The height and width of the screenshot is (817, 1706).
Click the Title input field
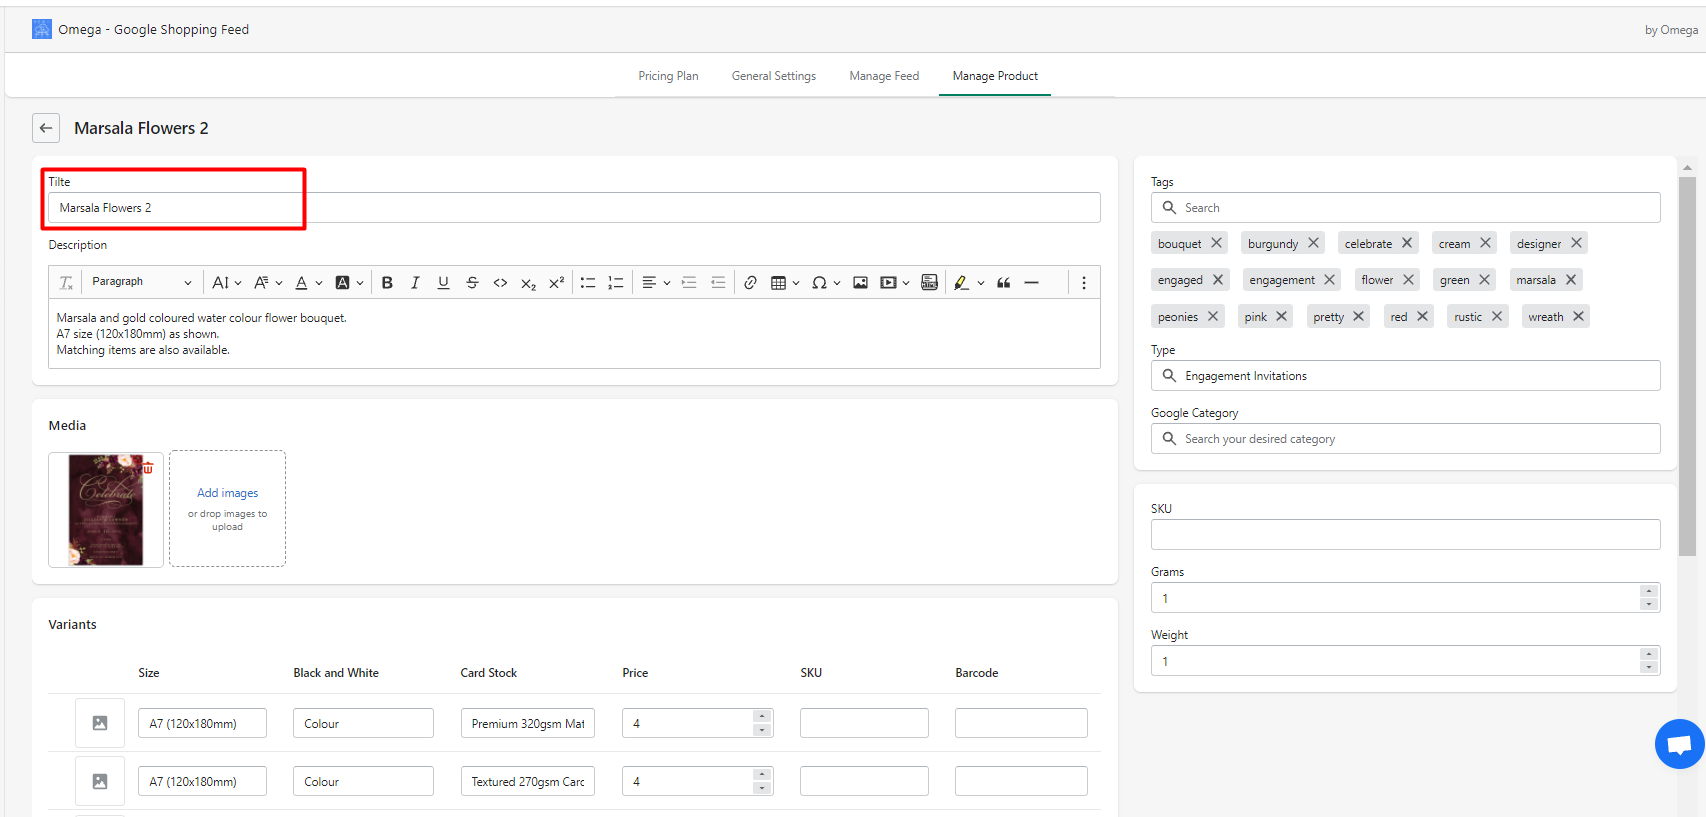click(574, 208)
